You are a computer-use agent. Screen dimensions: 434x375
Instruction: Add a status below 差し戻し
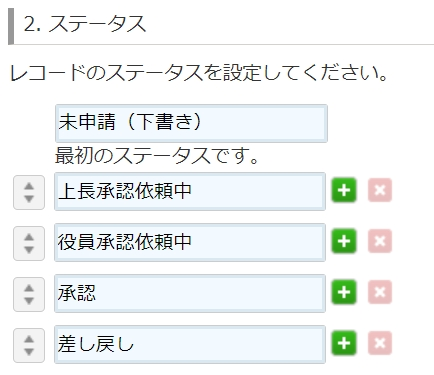point(344,343)
